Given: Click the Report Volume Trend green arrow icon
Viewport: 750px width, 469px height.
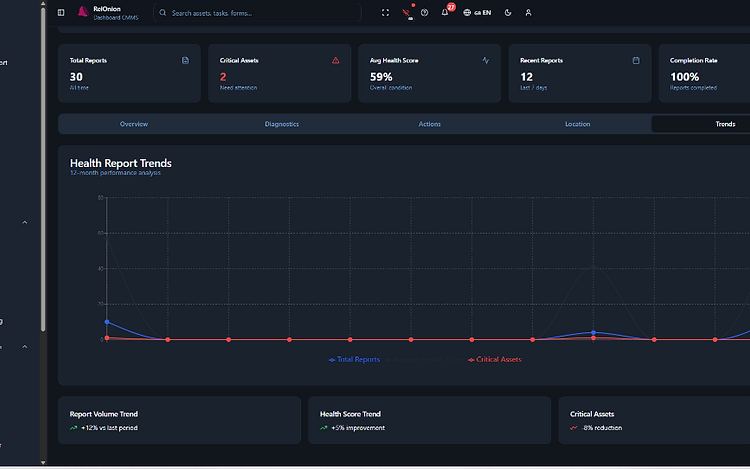Looking at the screenshot, I should [x=74, y=428].
